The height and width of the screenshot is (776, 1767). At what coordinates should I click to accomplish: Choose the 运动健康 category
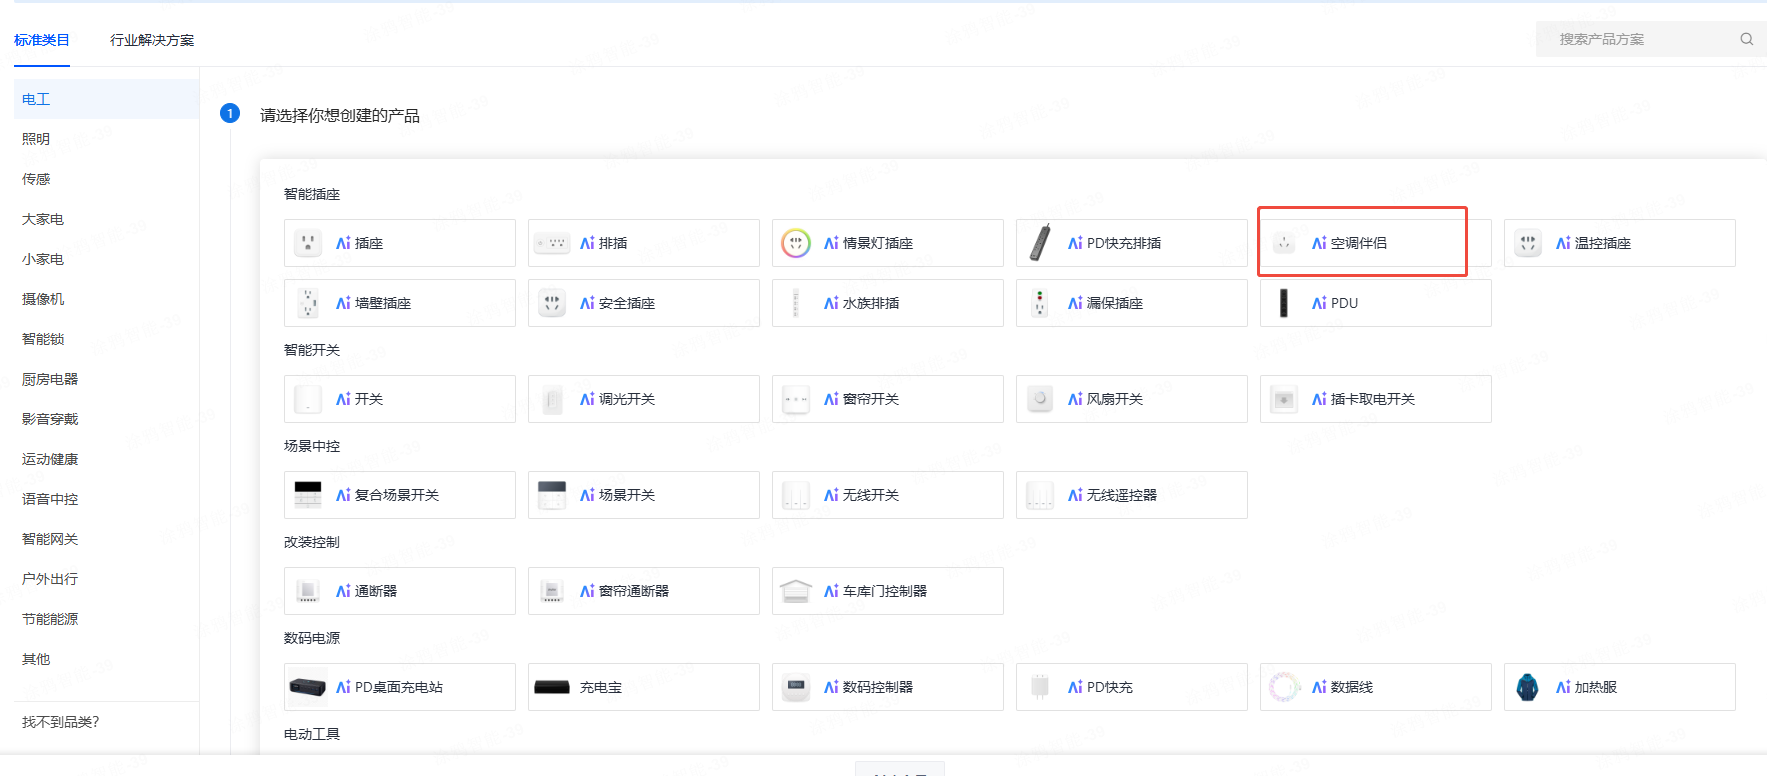[x=106, y=459]
